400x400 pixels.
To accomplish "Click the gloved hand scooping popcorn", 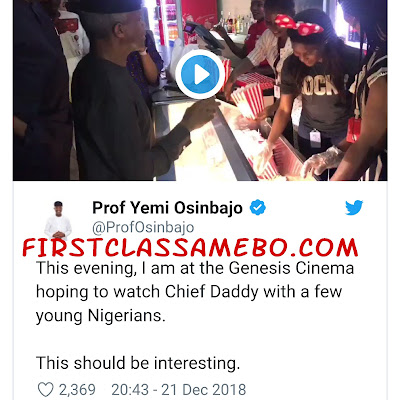I will coord(322,163).
